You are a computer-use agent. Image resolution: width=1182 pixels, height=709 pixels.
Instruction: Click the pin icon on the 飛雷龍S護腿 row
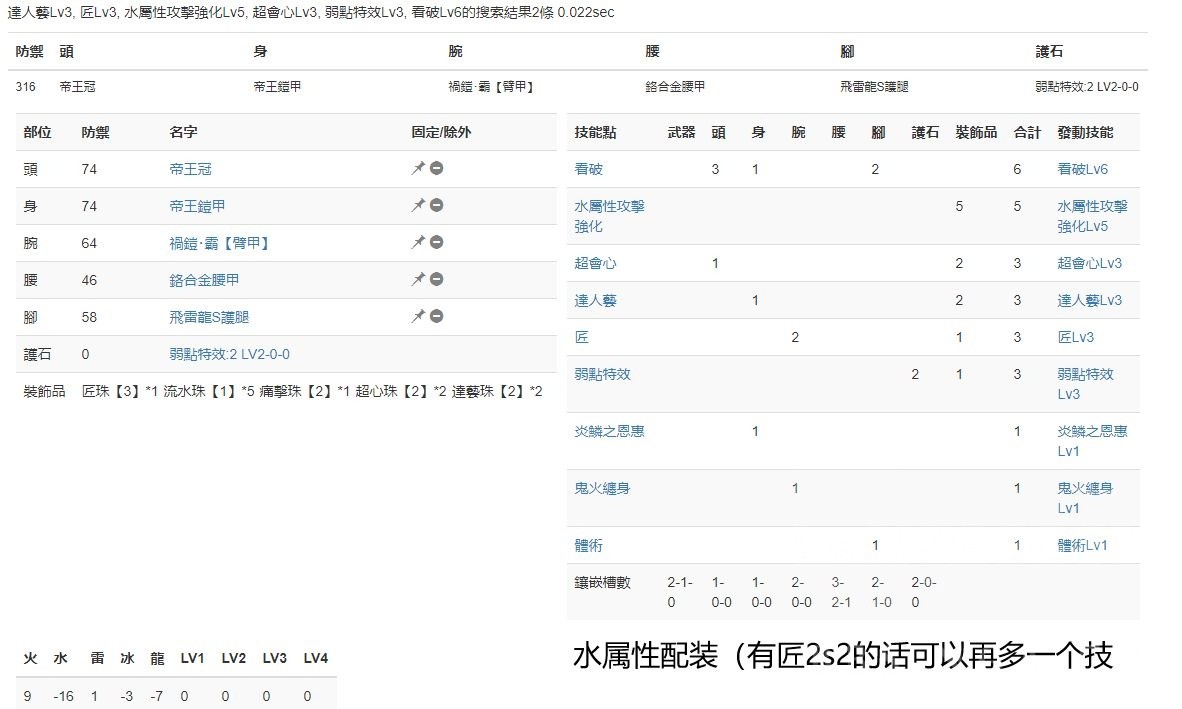418,314
